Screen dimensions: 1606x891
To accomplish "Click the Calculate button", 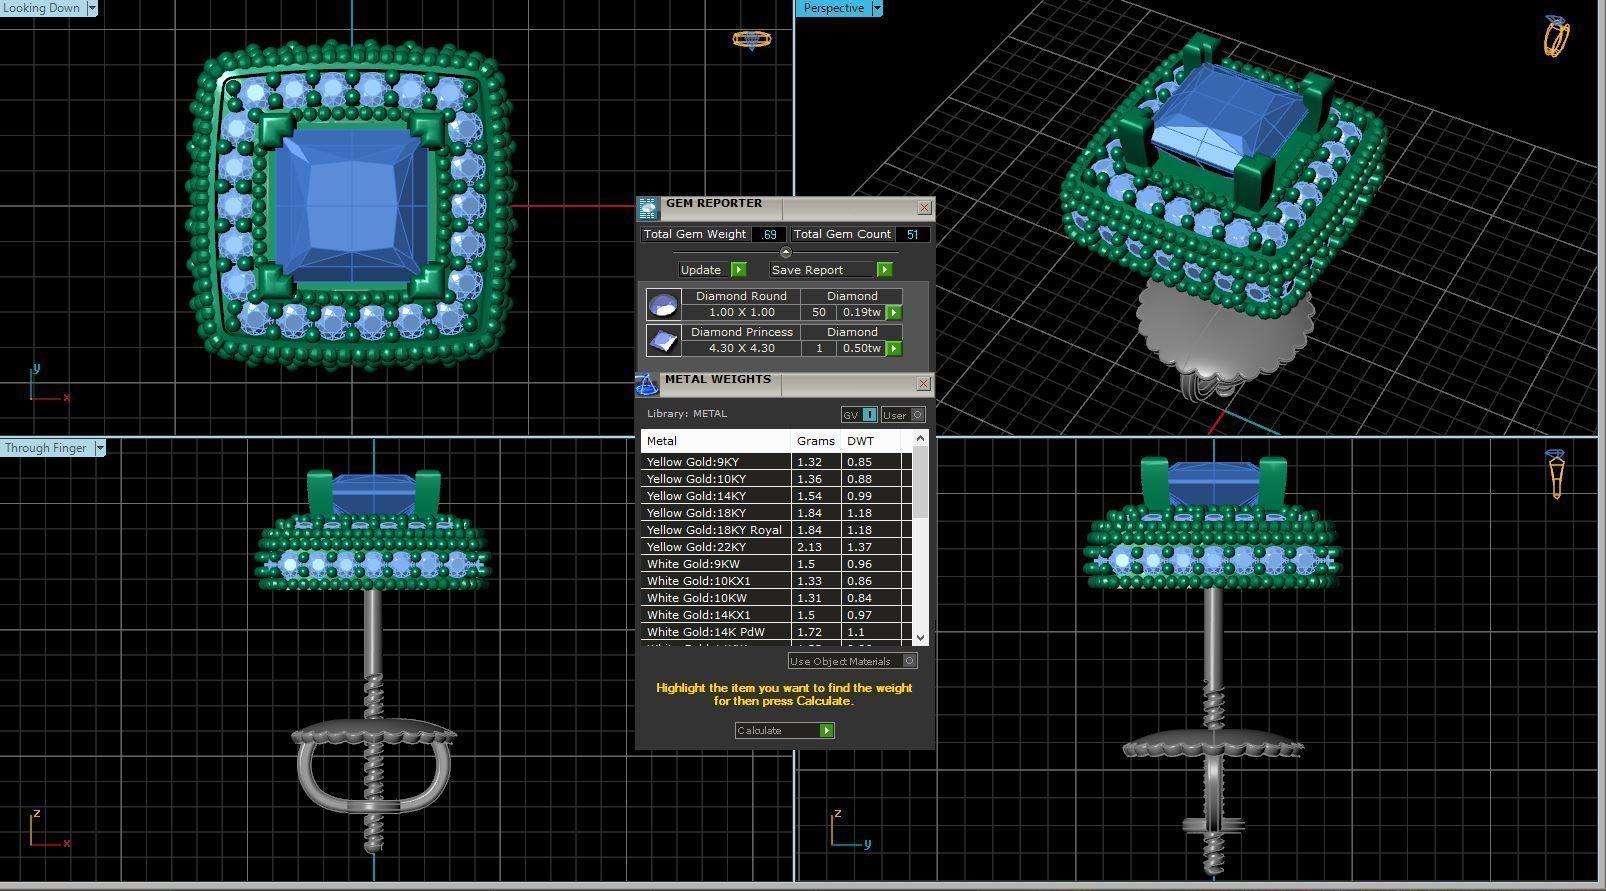I will click(x=785, y=731).
